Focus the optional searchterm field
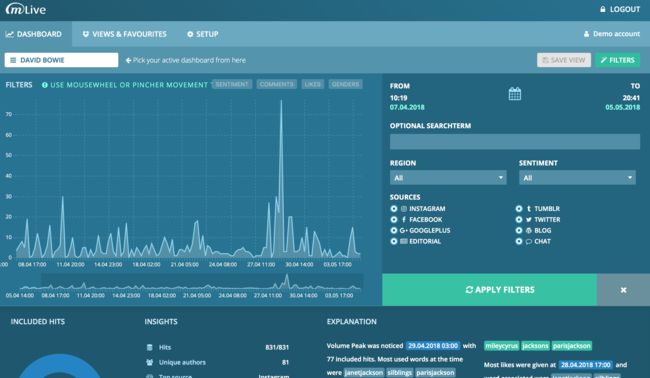Viewport: 650px width, 378px height. click(x=515, y=142)
